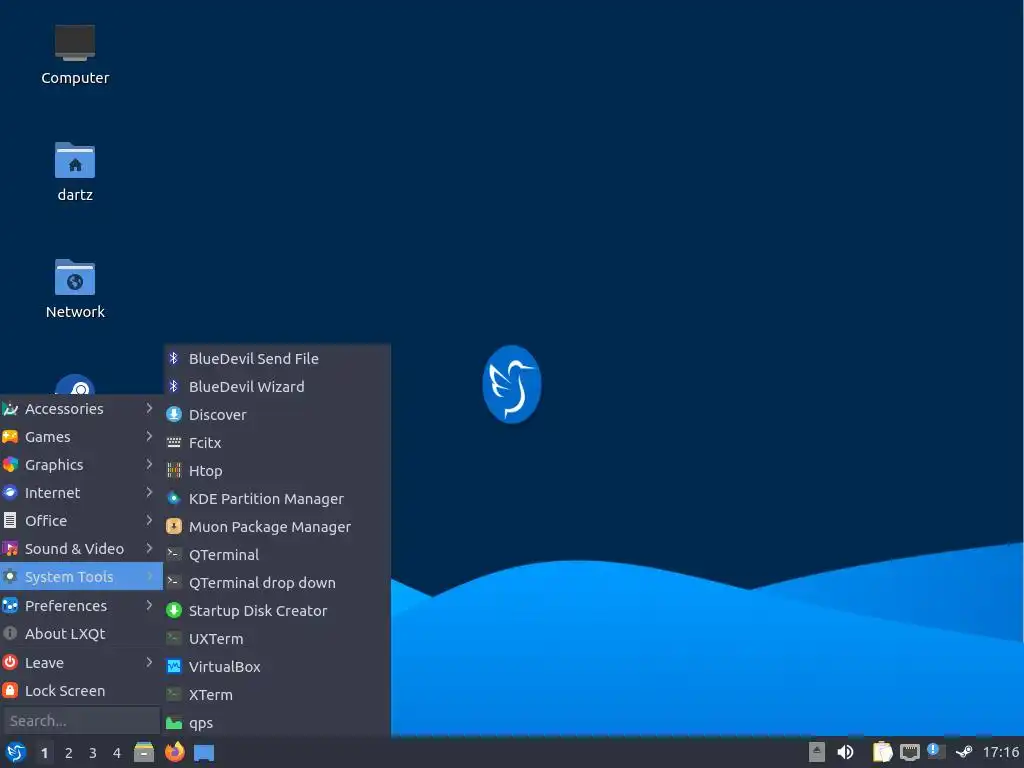The width and height of the screenshot is (1024, 768).
Task: Switch to desktop 1 in pager
Action: (x=44, y=753)
